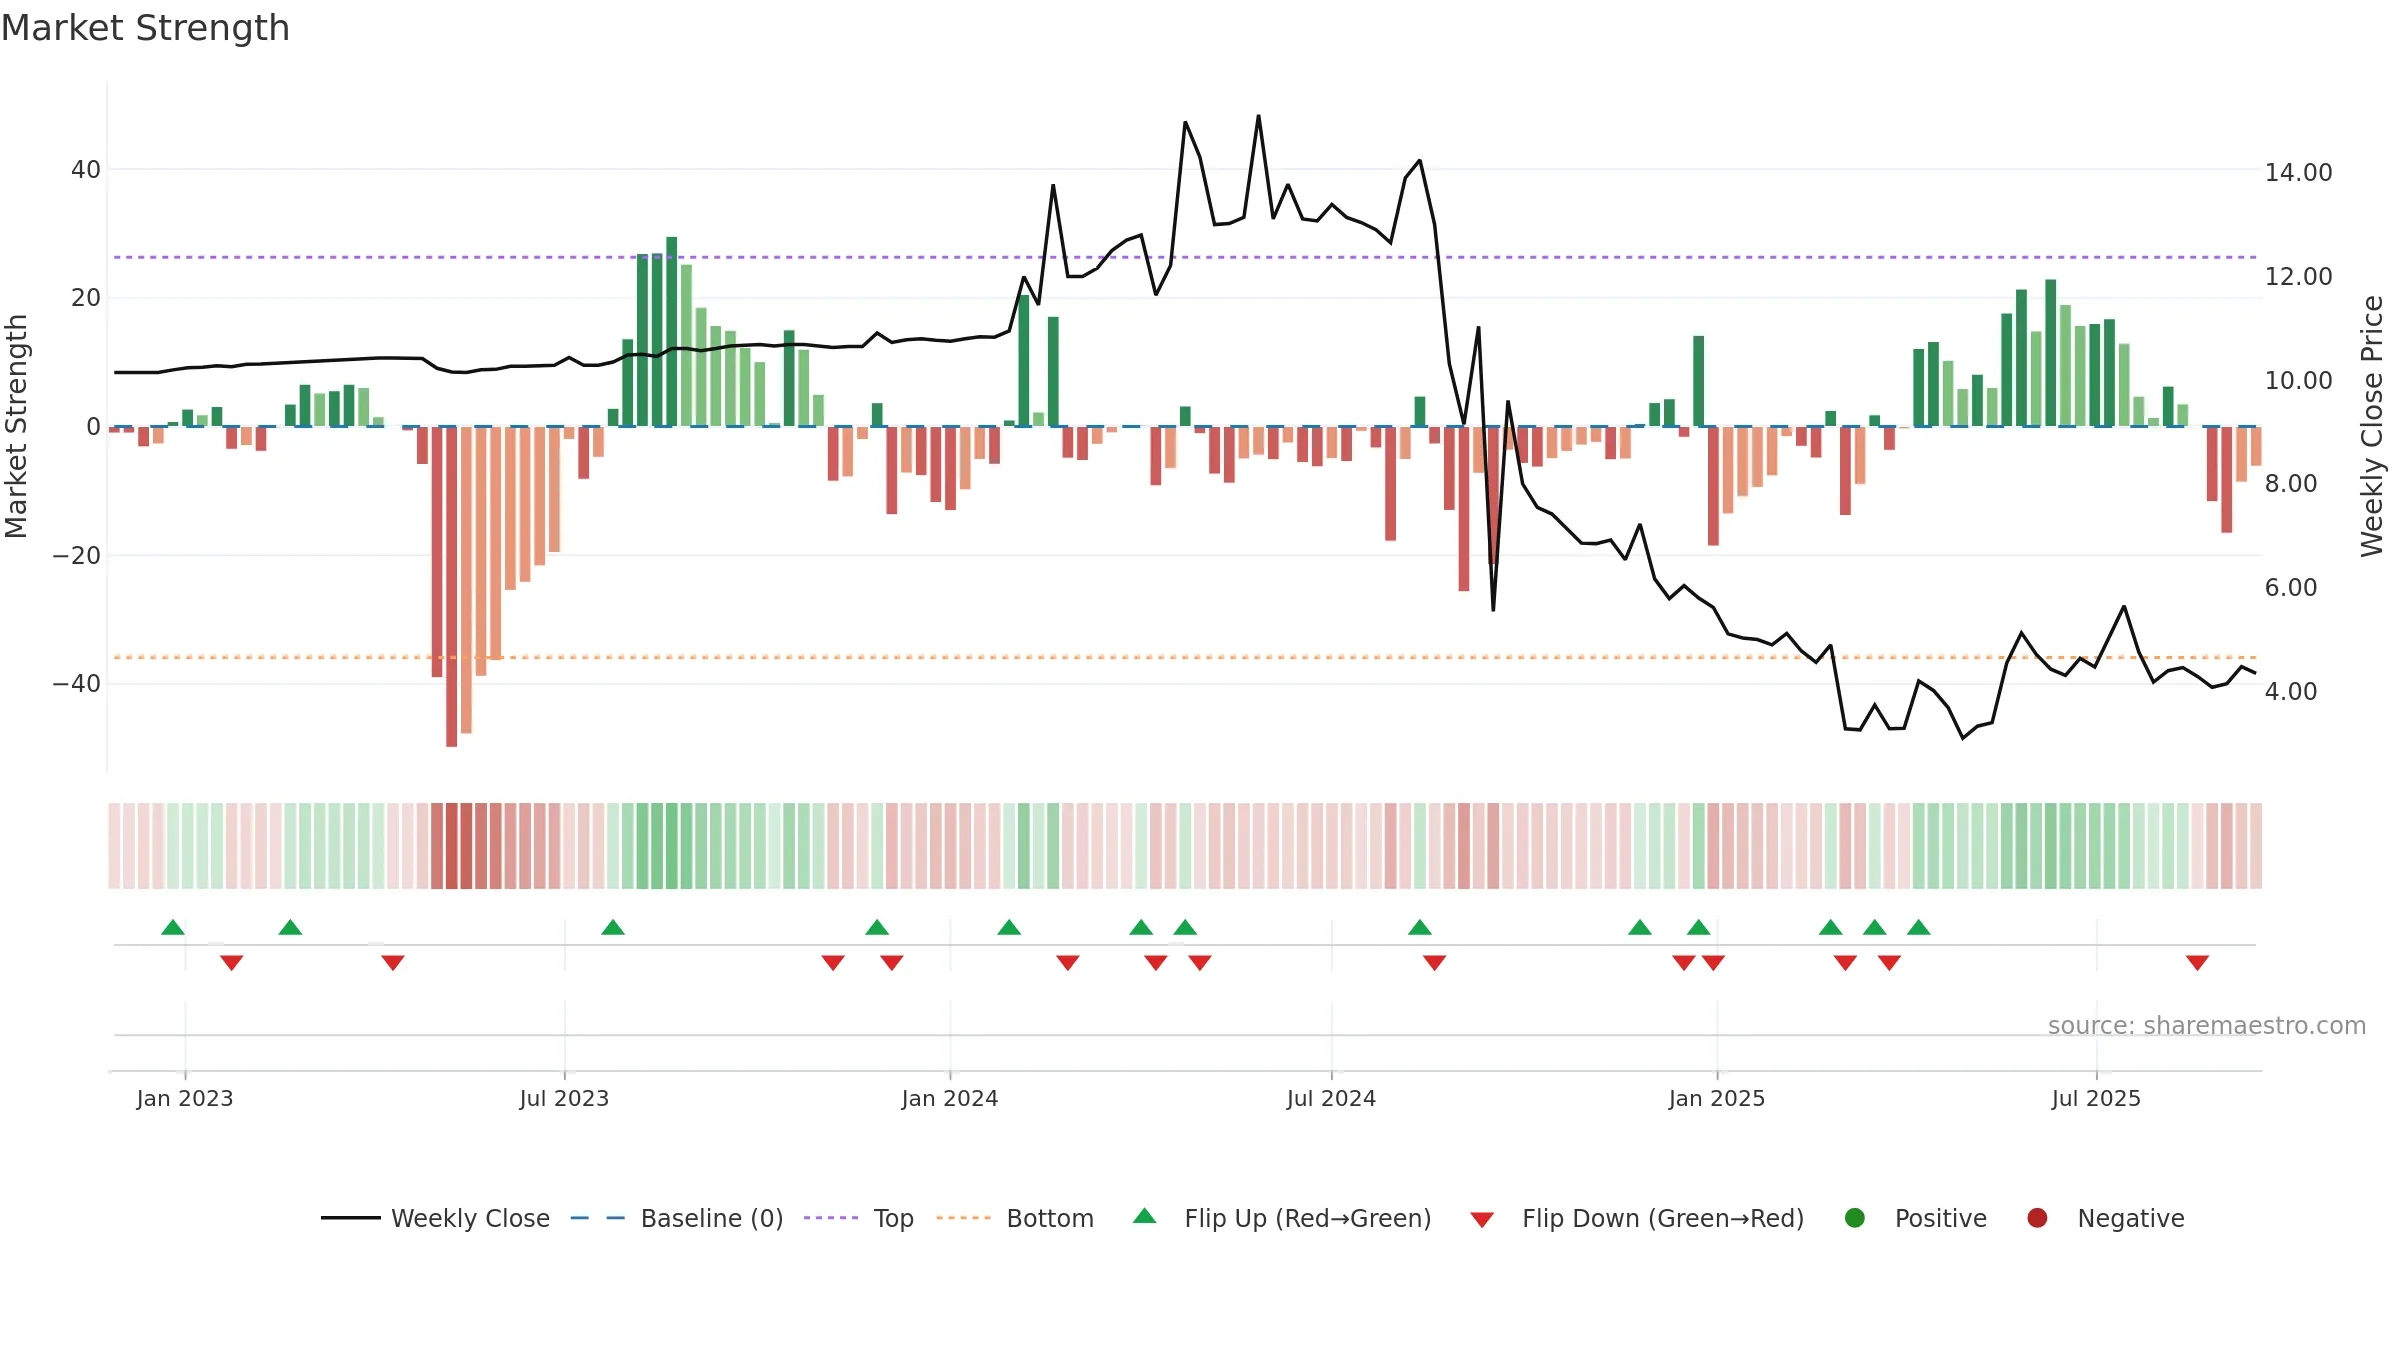Image resolution: width=2400 pixels, height=1350 pixels.
Task: Toggle the Bottom legend label
Action: pyautogui.click(x=1050, y=1218)
